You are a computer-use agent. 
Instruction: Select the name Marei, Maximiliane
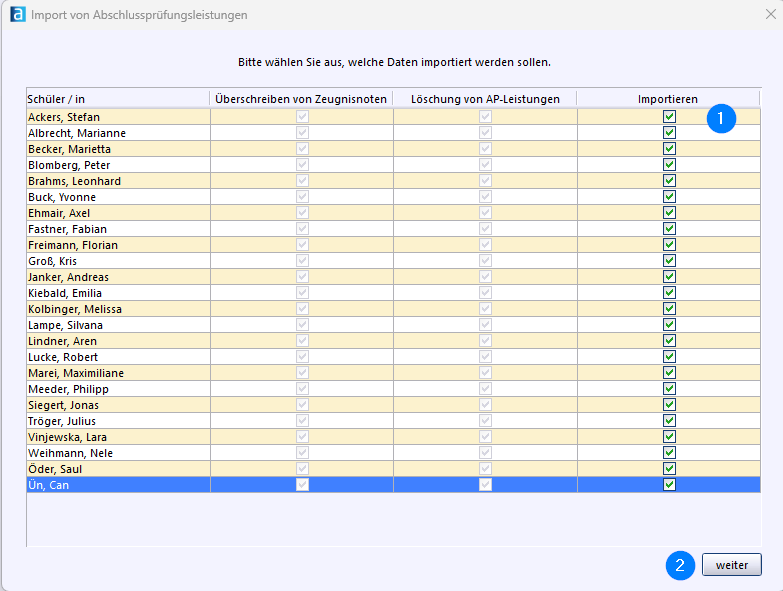(76, 372)
